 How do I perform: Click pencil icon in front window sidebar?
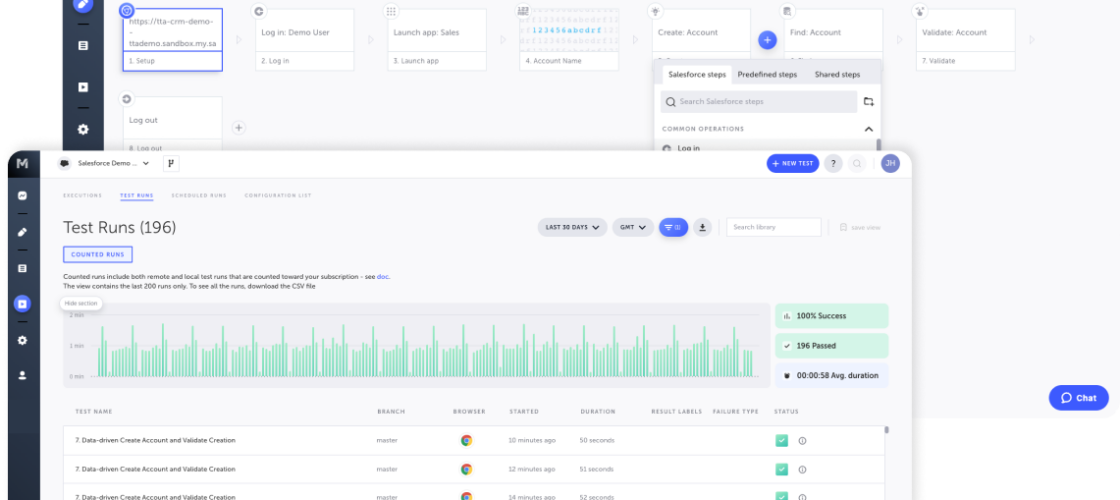[22, 232]
